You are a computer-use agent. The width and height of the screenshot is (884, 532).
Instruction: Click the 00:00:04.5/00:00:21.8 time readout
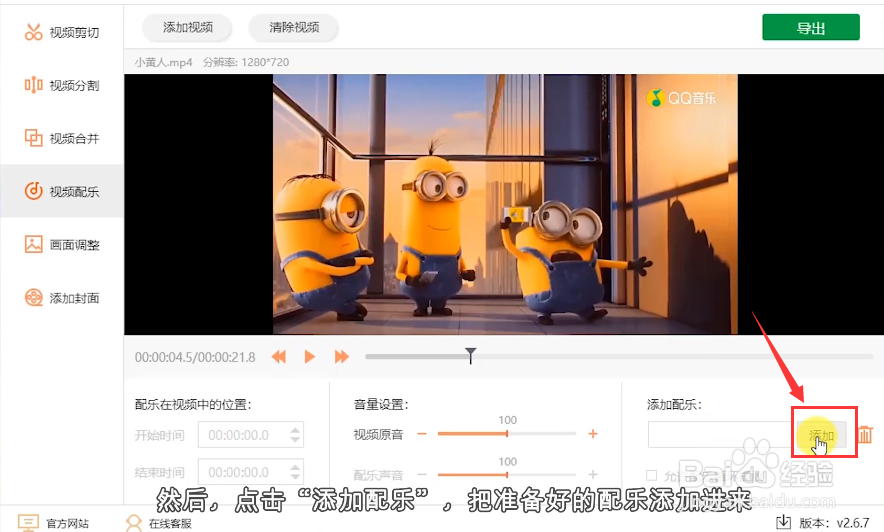click(195, 357)
